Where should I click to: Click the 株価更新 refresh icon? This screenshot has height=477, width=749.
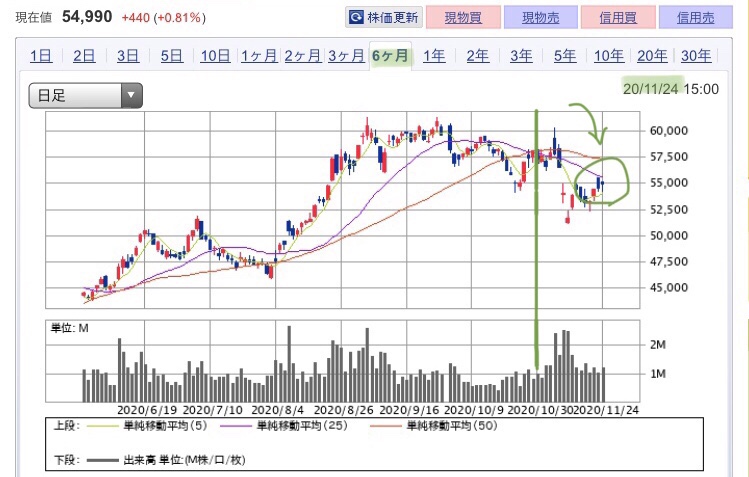tap(356, 18)
